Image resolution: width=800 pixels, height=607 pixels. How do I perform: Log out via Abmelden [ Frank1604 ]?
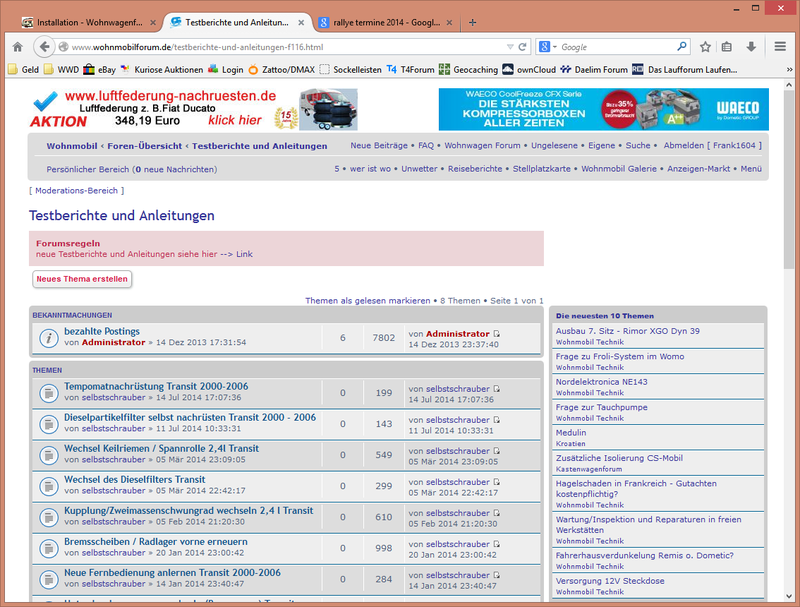point(712,145)
